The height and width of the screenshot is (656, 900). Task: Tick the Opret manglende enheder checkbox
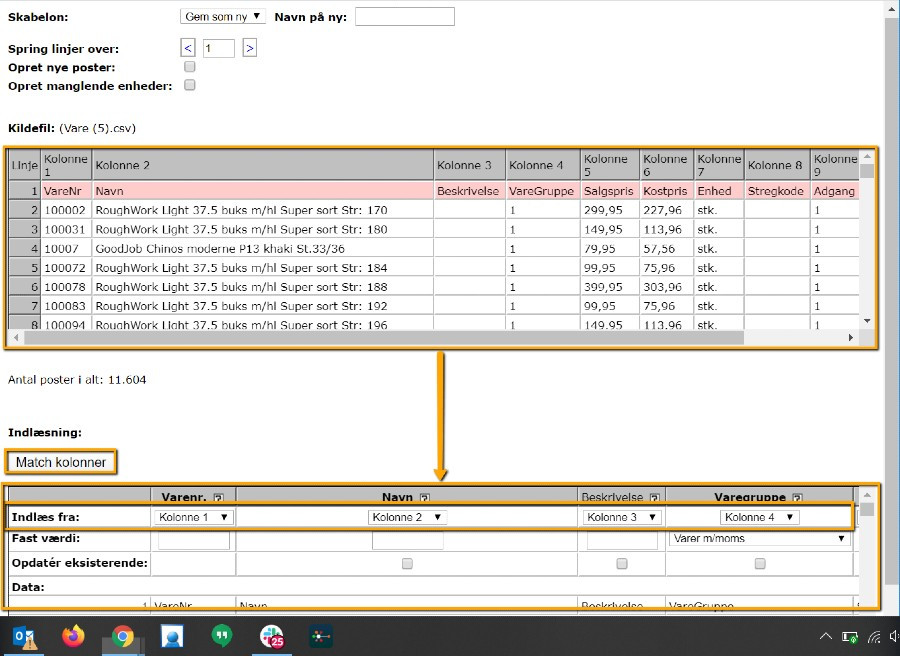click(190, 85)
